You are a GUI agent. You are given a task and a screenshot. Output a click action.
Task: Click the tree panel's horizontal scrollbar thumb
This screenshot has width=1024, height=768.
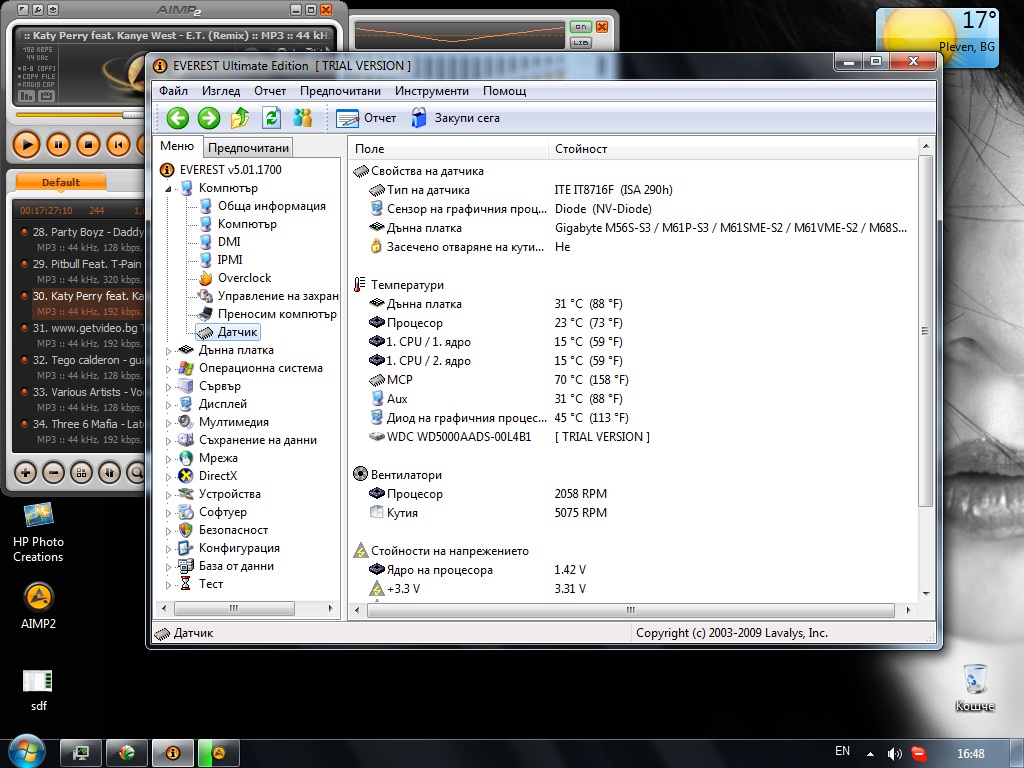click(x=233, y=609)
